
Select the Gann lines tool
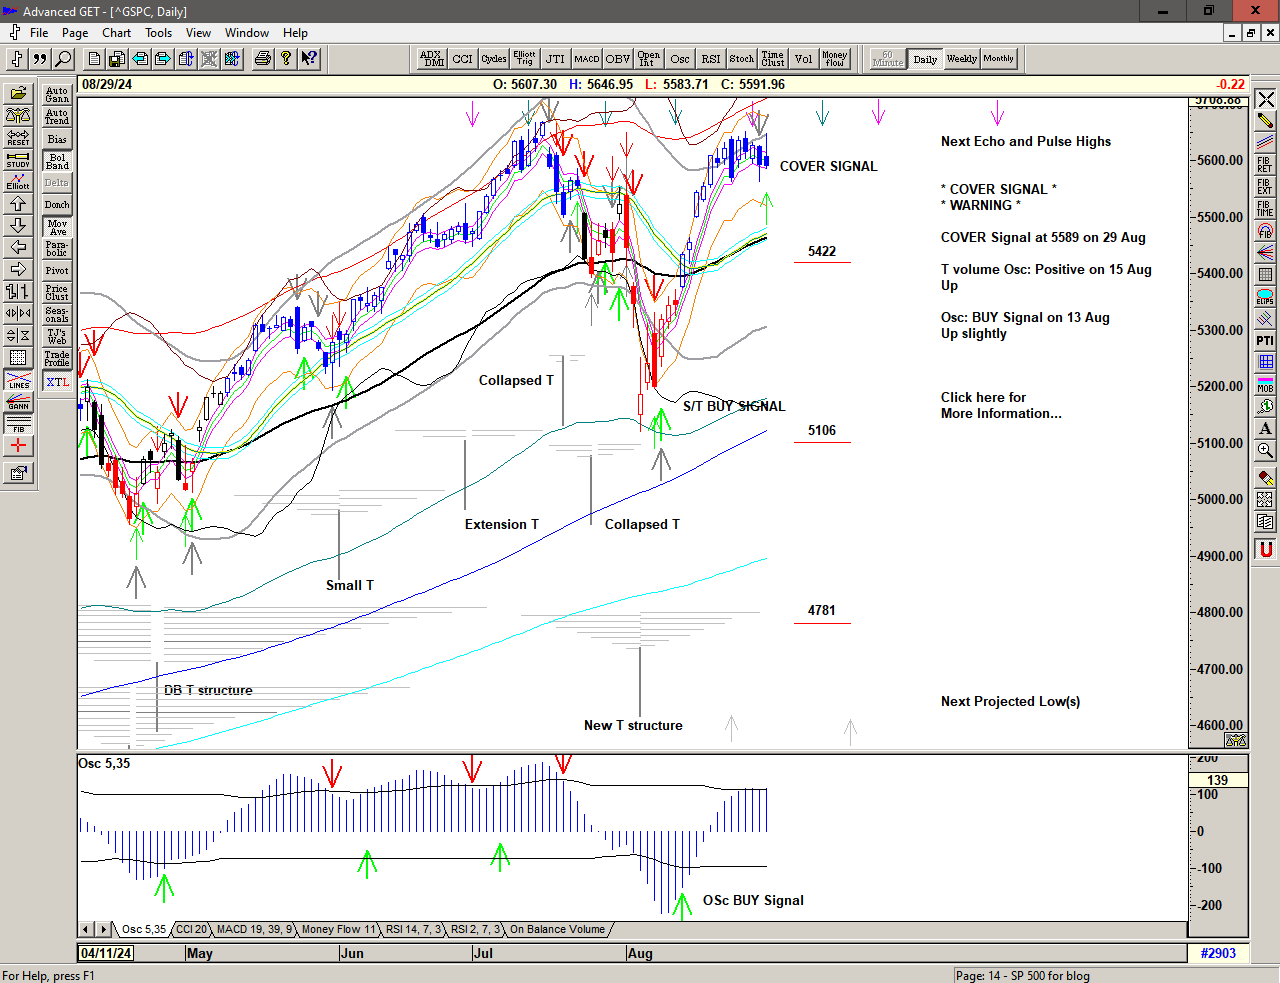[18, 402]
